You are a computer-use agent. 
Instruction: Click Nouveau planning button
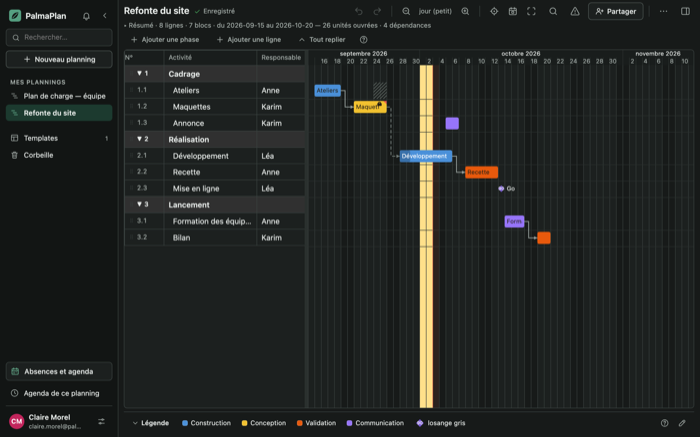pos(59,59)
